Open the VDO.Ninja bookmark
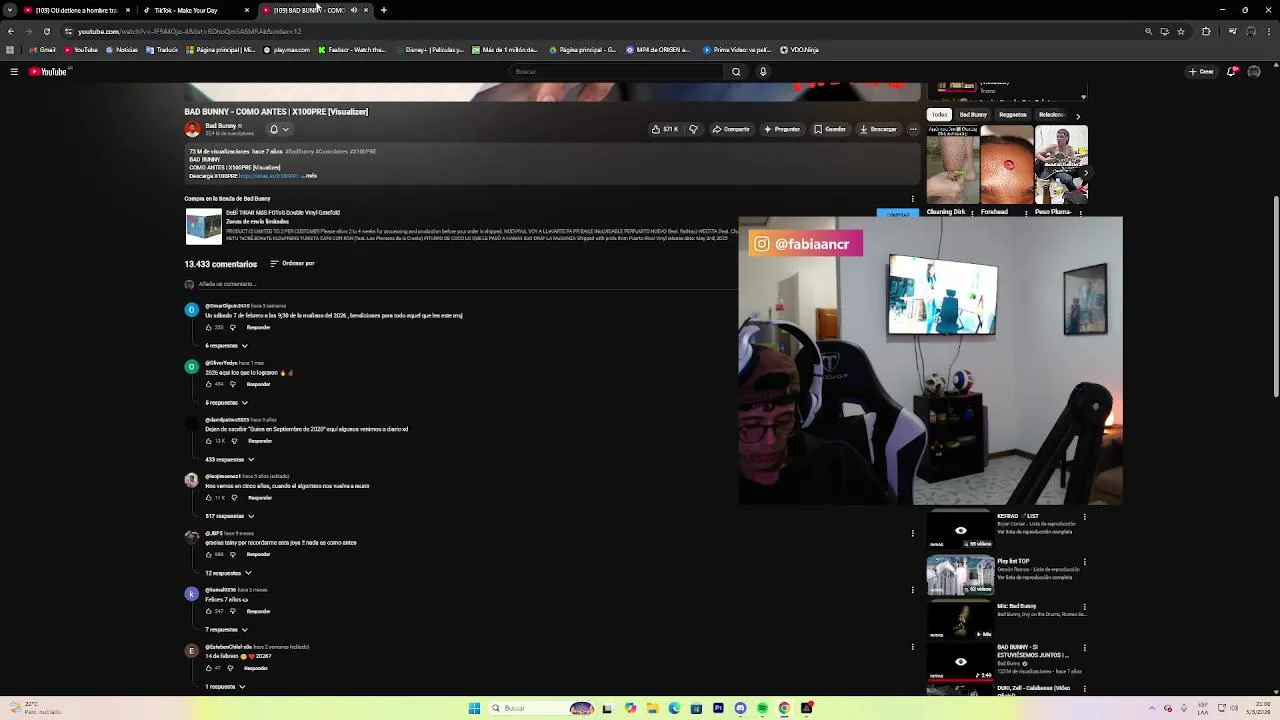 pyautogui.click(x=800, y=50)
